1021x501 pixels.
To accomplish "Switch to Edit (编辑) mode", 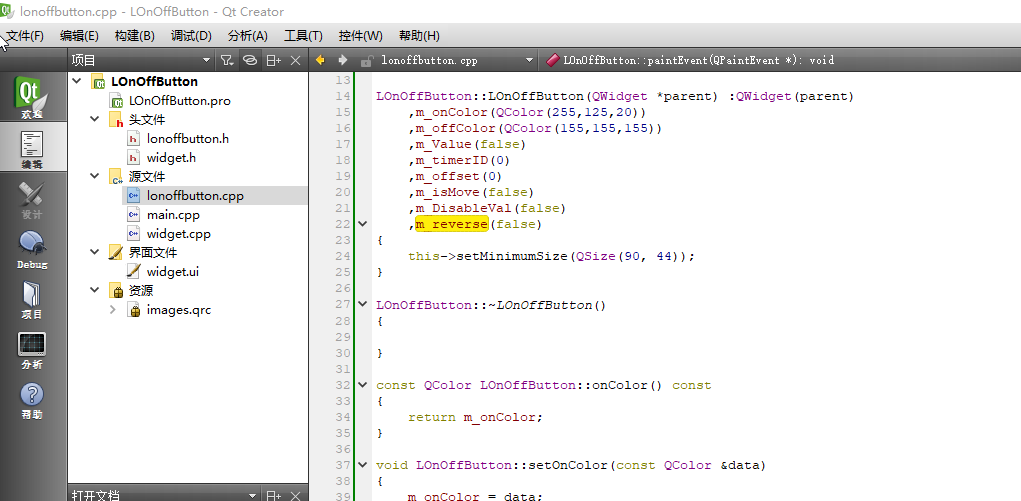I will coord(32,147).
